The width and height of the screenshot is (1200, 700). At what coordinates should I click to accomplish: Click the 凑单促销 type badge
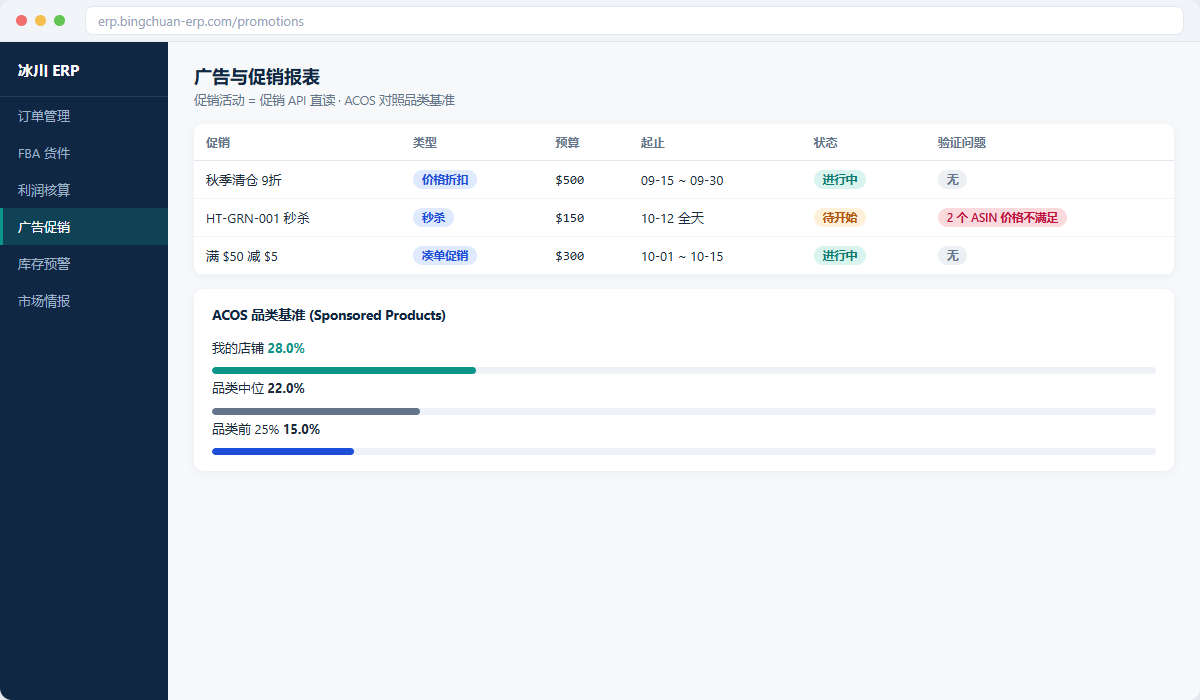[445, 256]
